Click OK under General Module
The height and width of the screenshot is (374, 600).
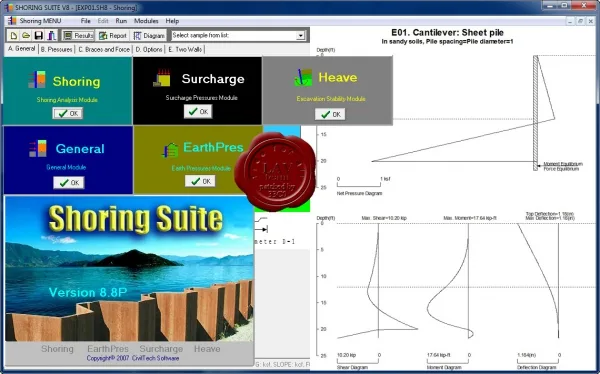point(69,183)
